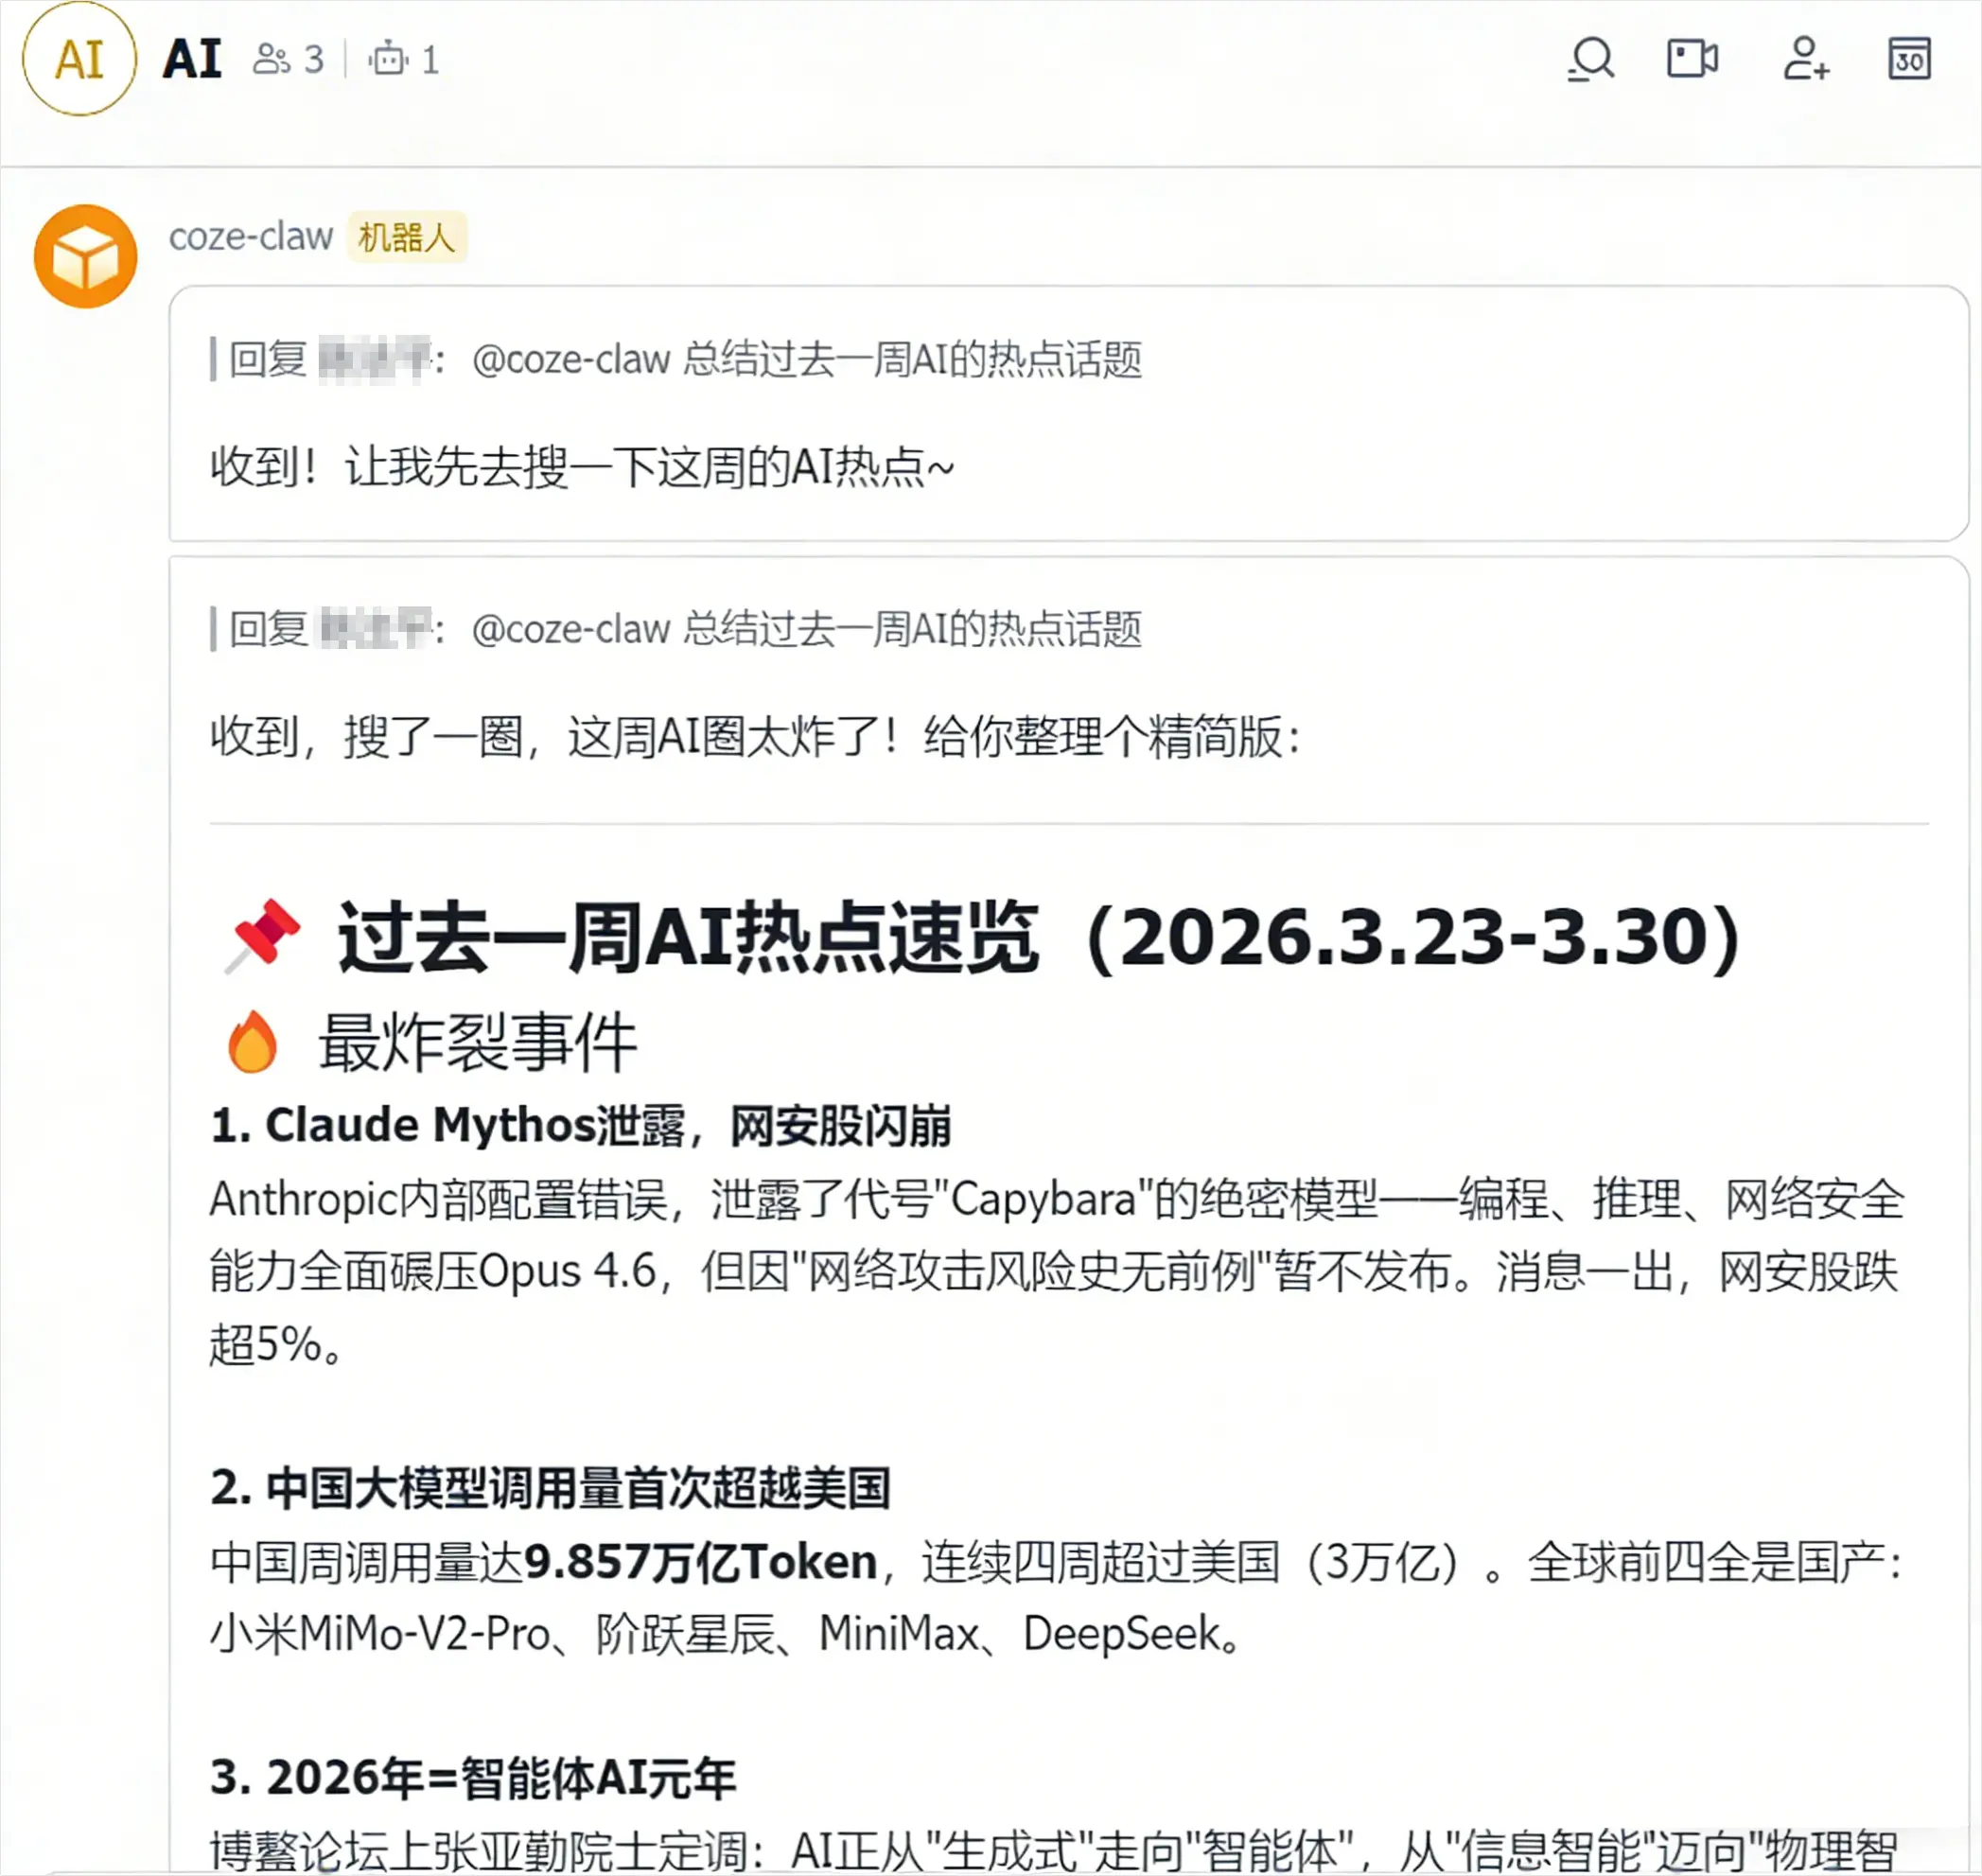1982x1876 pixels.
Task: Open the calendar icon
Action: (1909, 59)
